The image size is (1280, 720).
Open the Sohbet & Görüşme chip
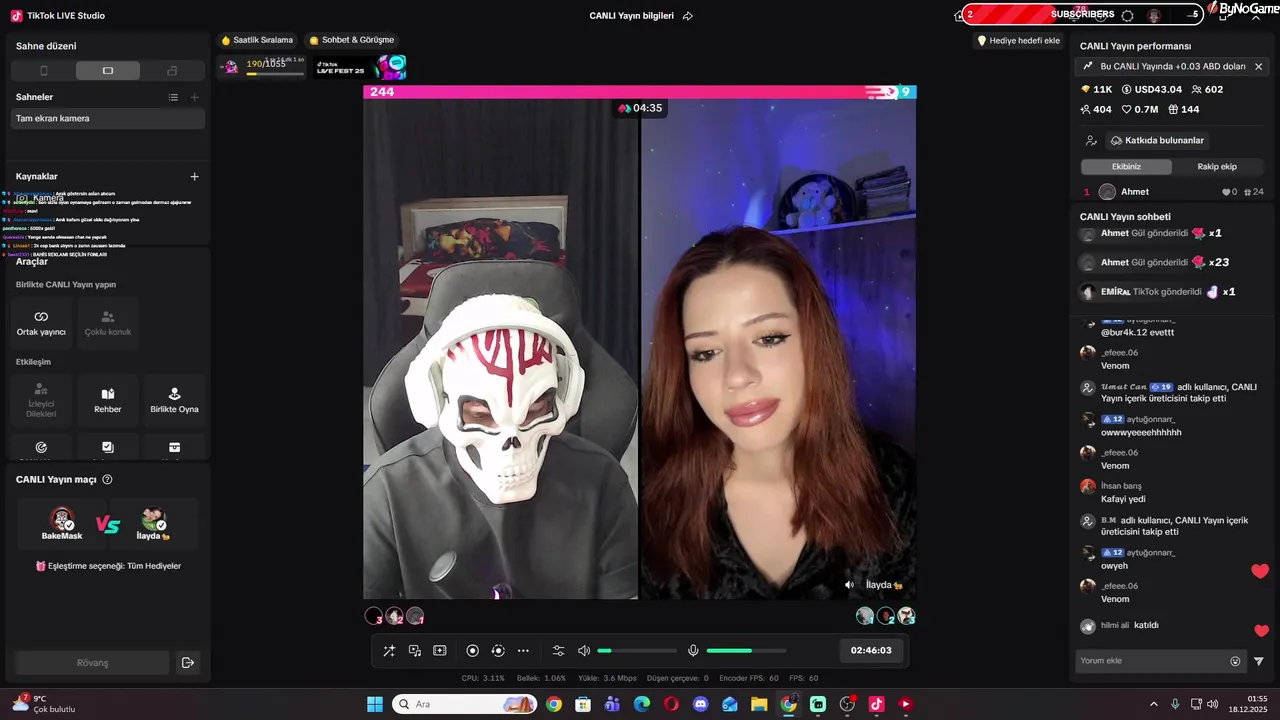pos(351,40)
